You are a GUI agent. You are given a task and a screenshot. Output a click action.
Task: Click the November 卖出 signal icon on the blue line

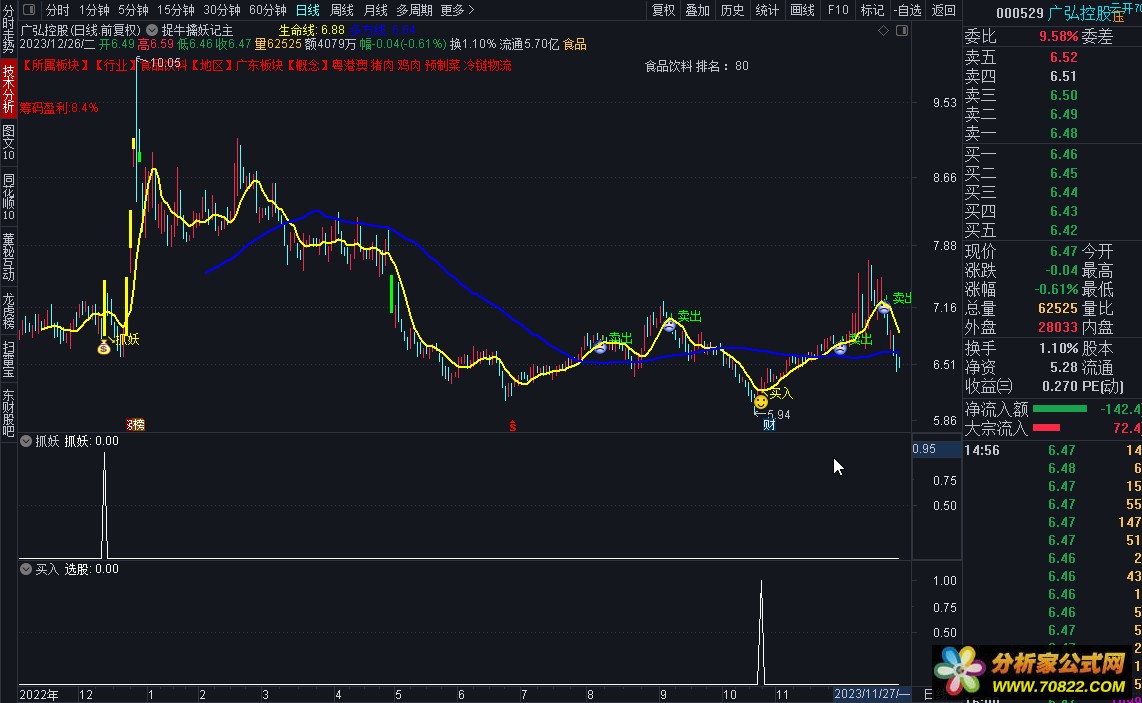pyautogui.click(x=840, y=349)
